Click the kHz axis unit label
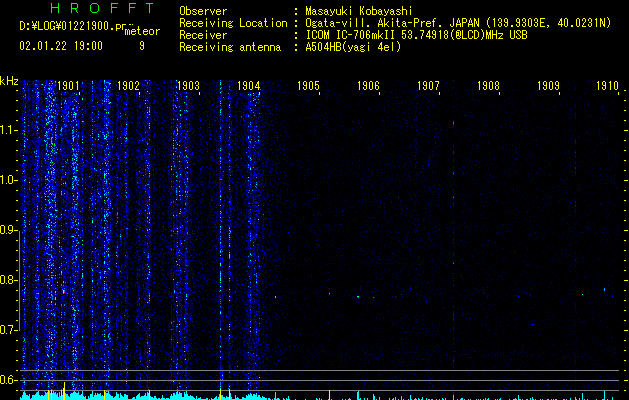The image size is (629, 400). (9, 81)
